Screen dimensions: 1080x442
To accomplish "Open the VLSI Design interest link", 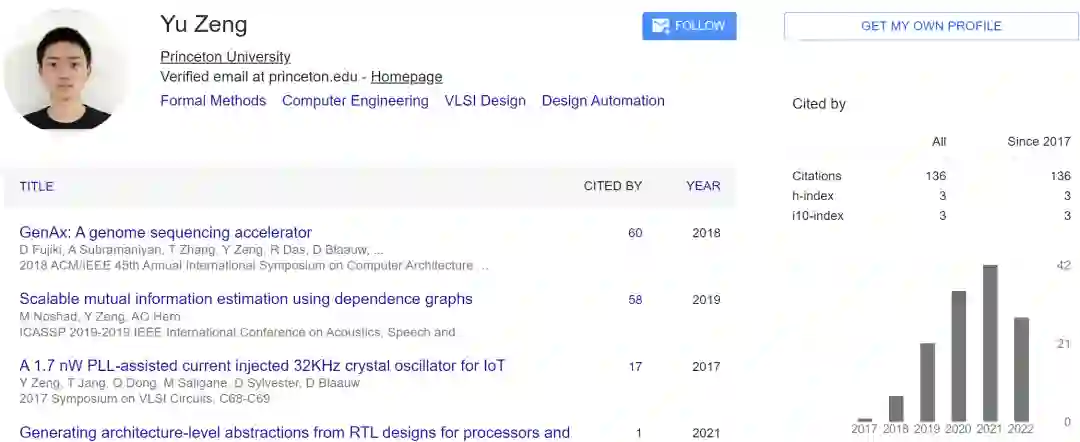I will pyautogui.click(x=485, y=101).
